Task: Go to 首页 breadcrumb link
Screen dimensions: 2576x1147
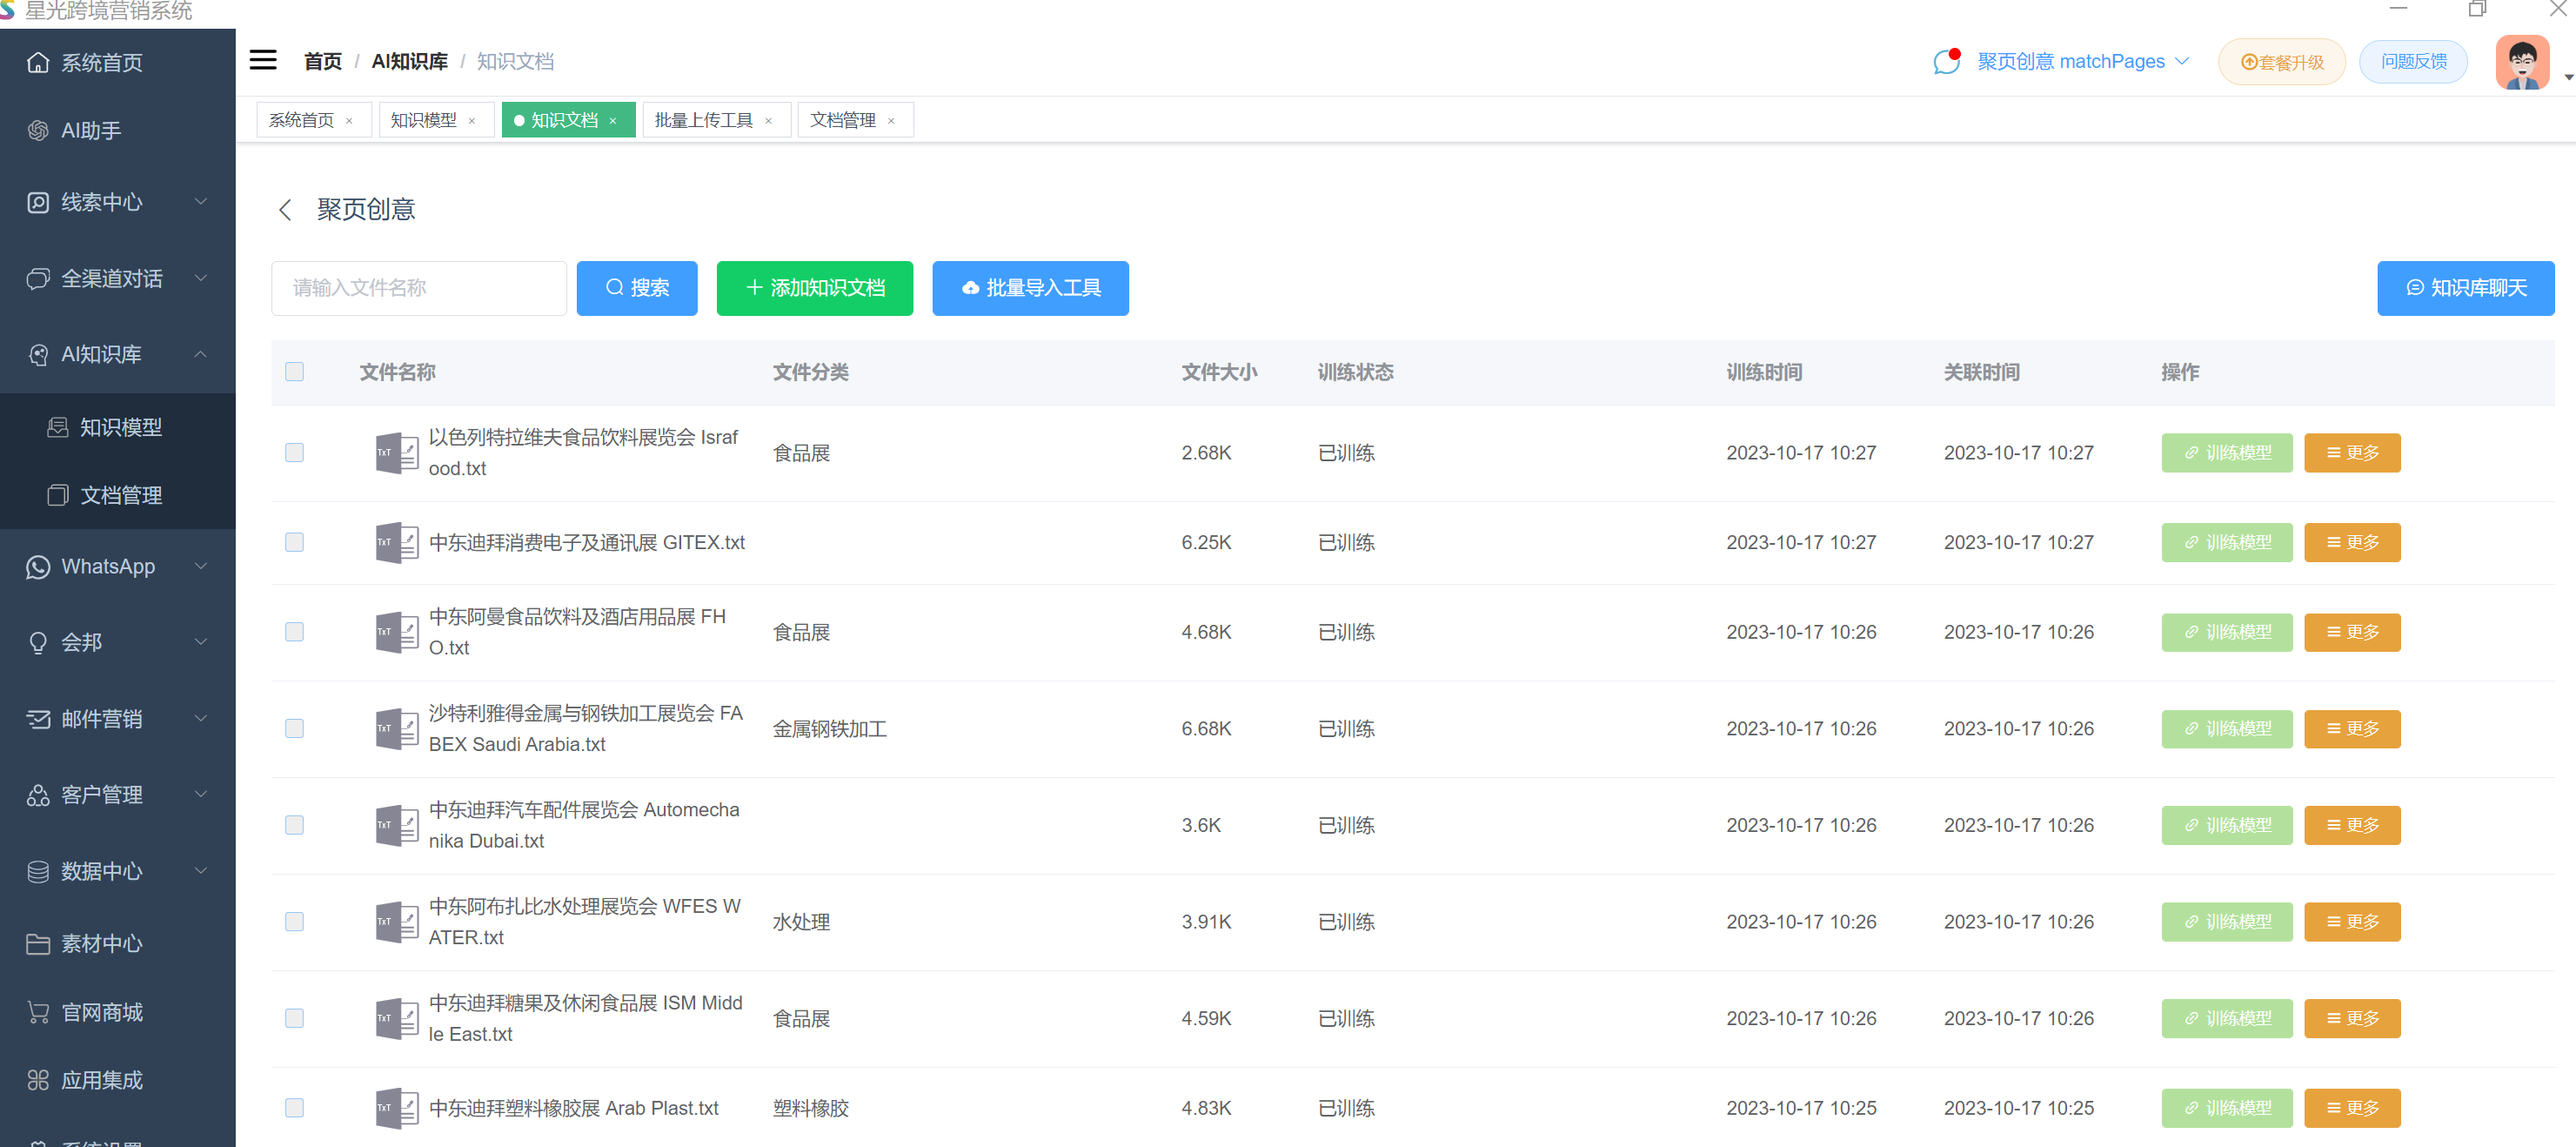Action: [x=322, y=62]
